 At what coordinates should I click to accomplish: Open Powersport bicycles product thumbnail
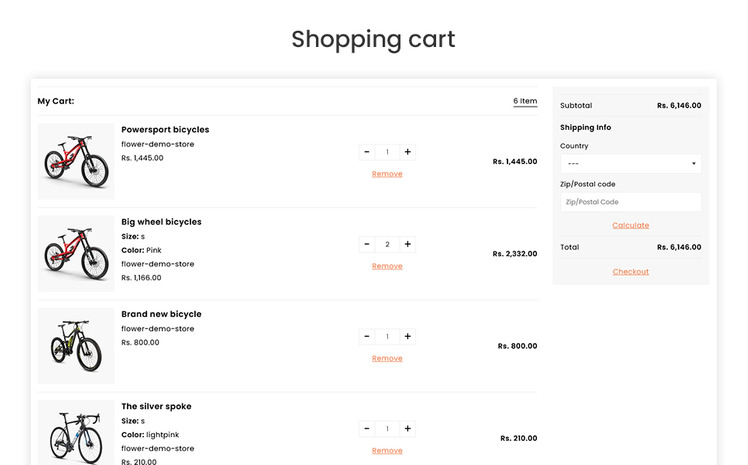point(76,161)
